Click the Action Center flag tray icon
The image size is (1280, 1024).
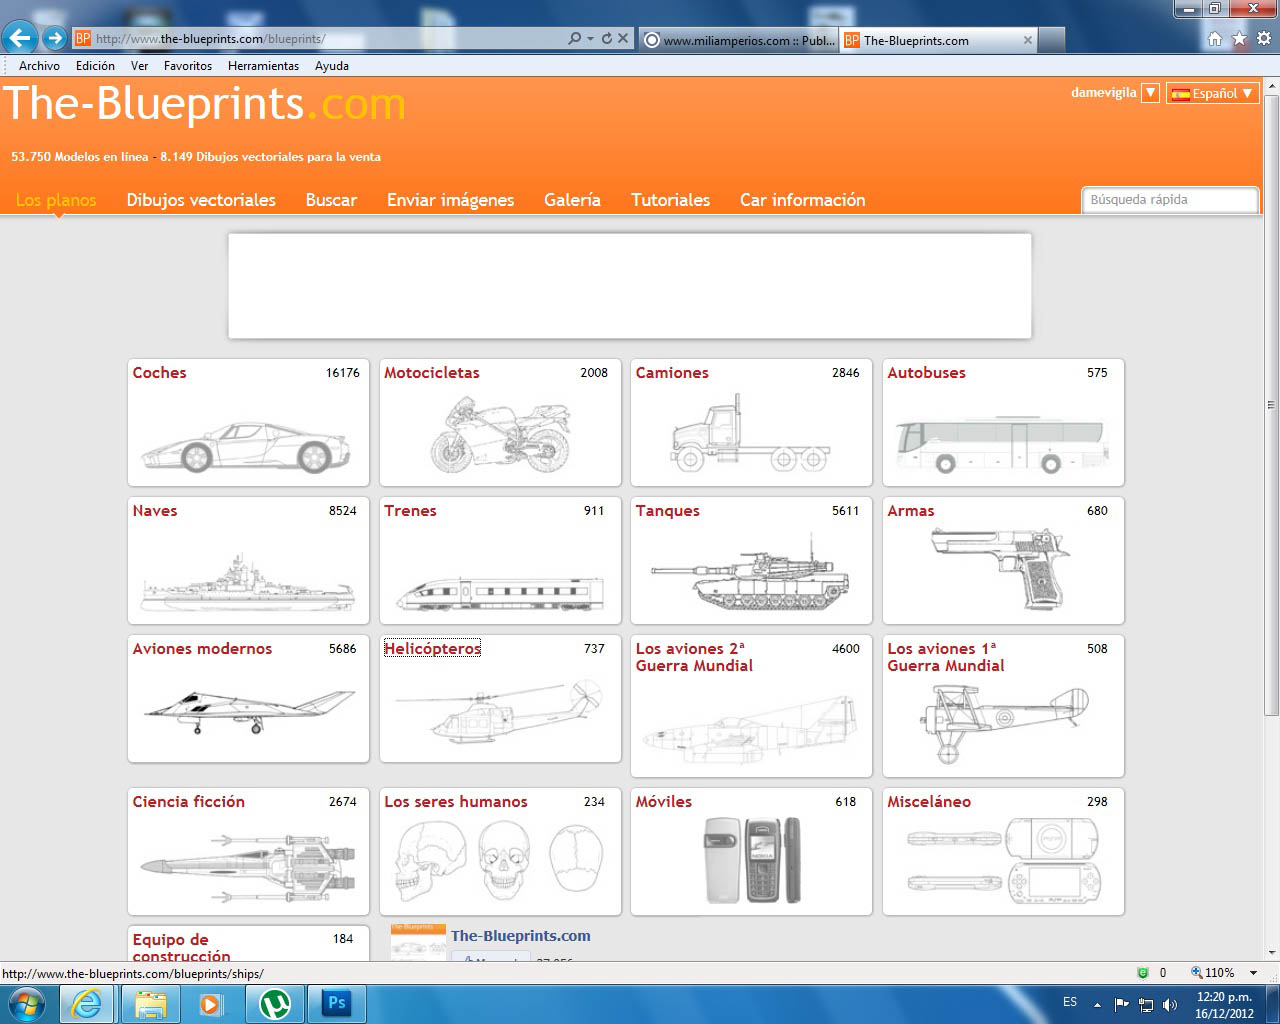click(1121, 1004)
